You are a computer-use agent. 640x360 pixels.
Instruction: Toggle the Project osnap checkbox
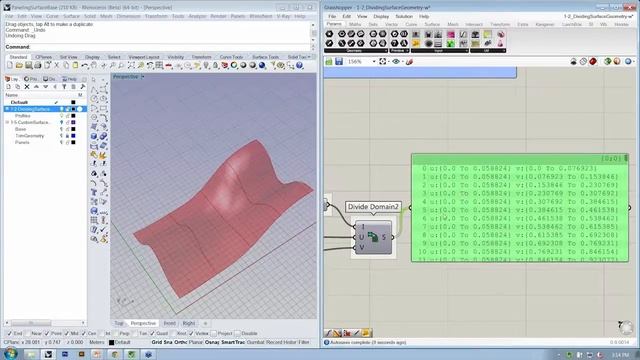click(213, 333)
